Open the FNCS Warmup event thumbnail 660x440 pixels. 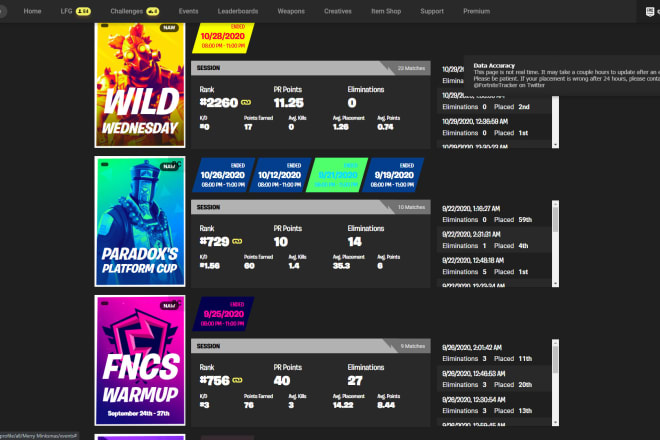[x=140, y=360]
